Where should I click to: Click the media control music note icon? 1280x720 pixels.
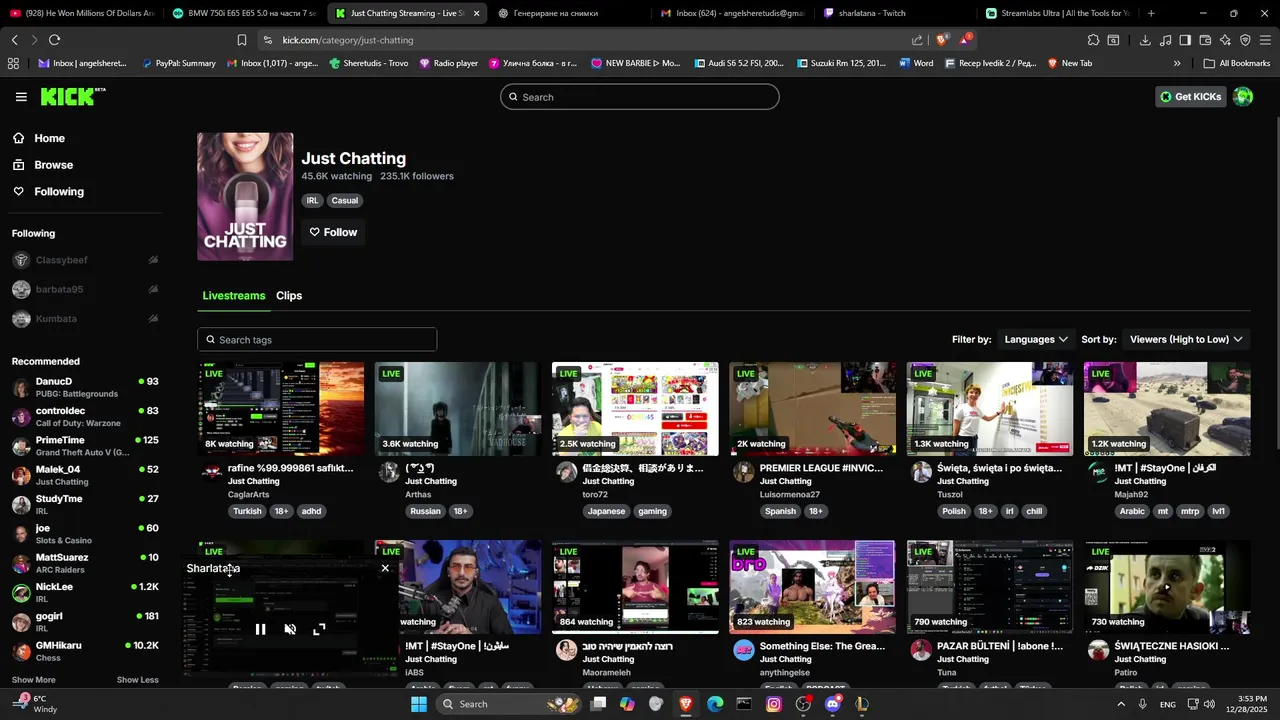[1166, 40]
